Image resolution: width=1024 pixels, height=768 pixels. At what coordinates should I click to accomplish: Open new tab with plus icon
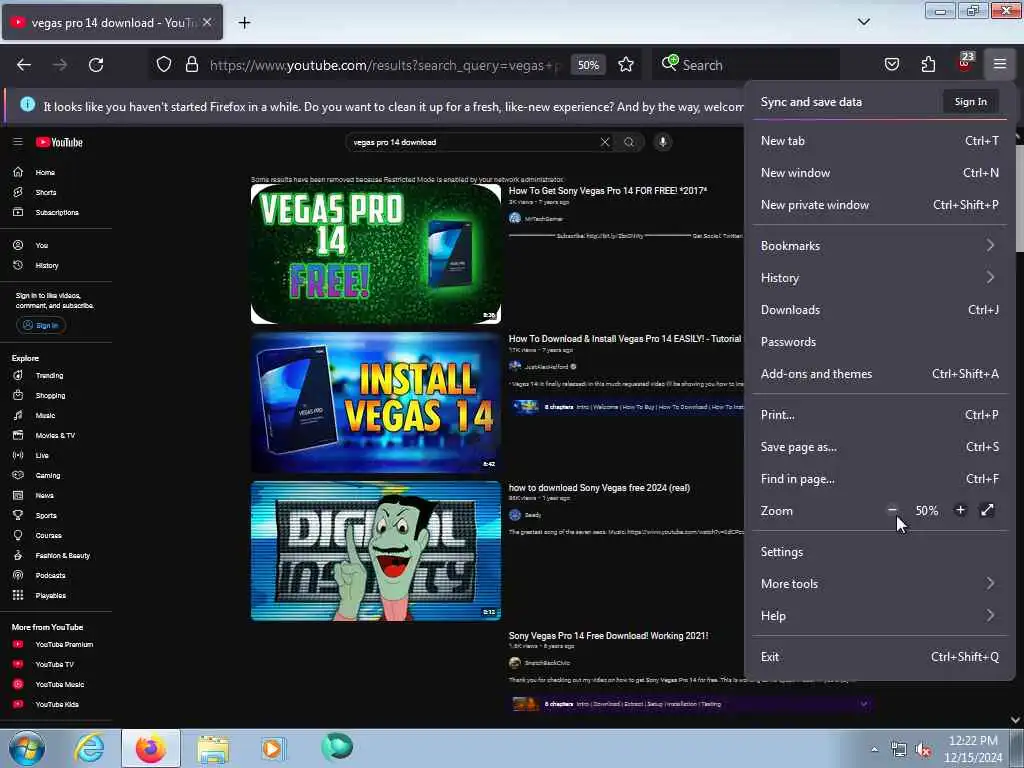[244, 23]
